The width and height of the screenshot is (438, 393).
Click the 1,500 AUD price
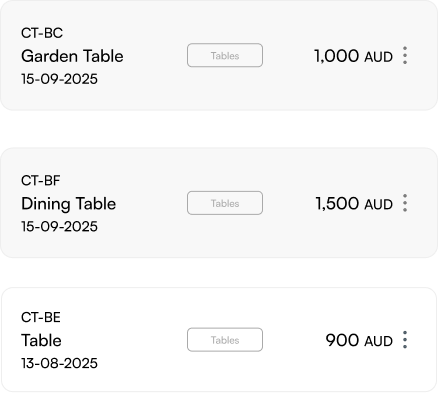(354, 204)
